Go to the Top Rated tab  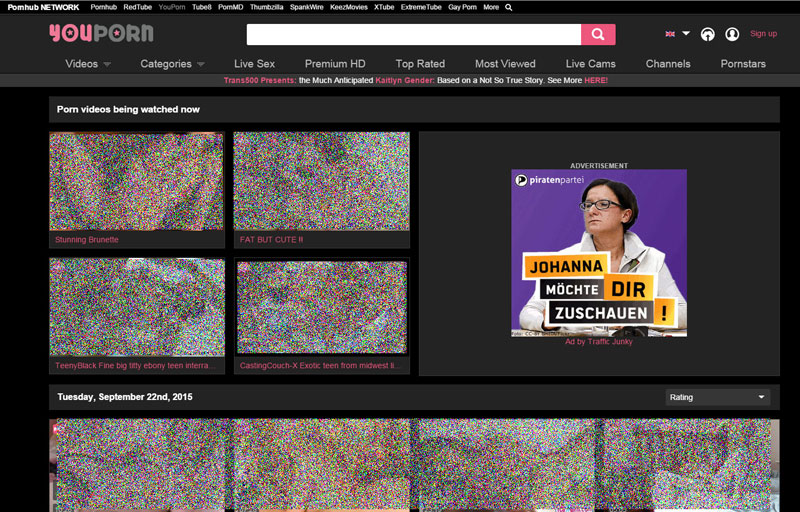pos(420,64)
